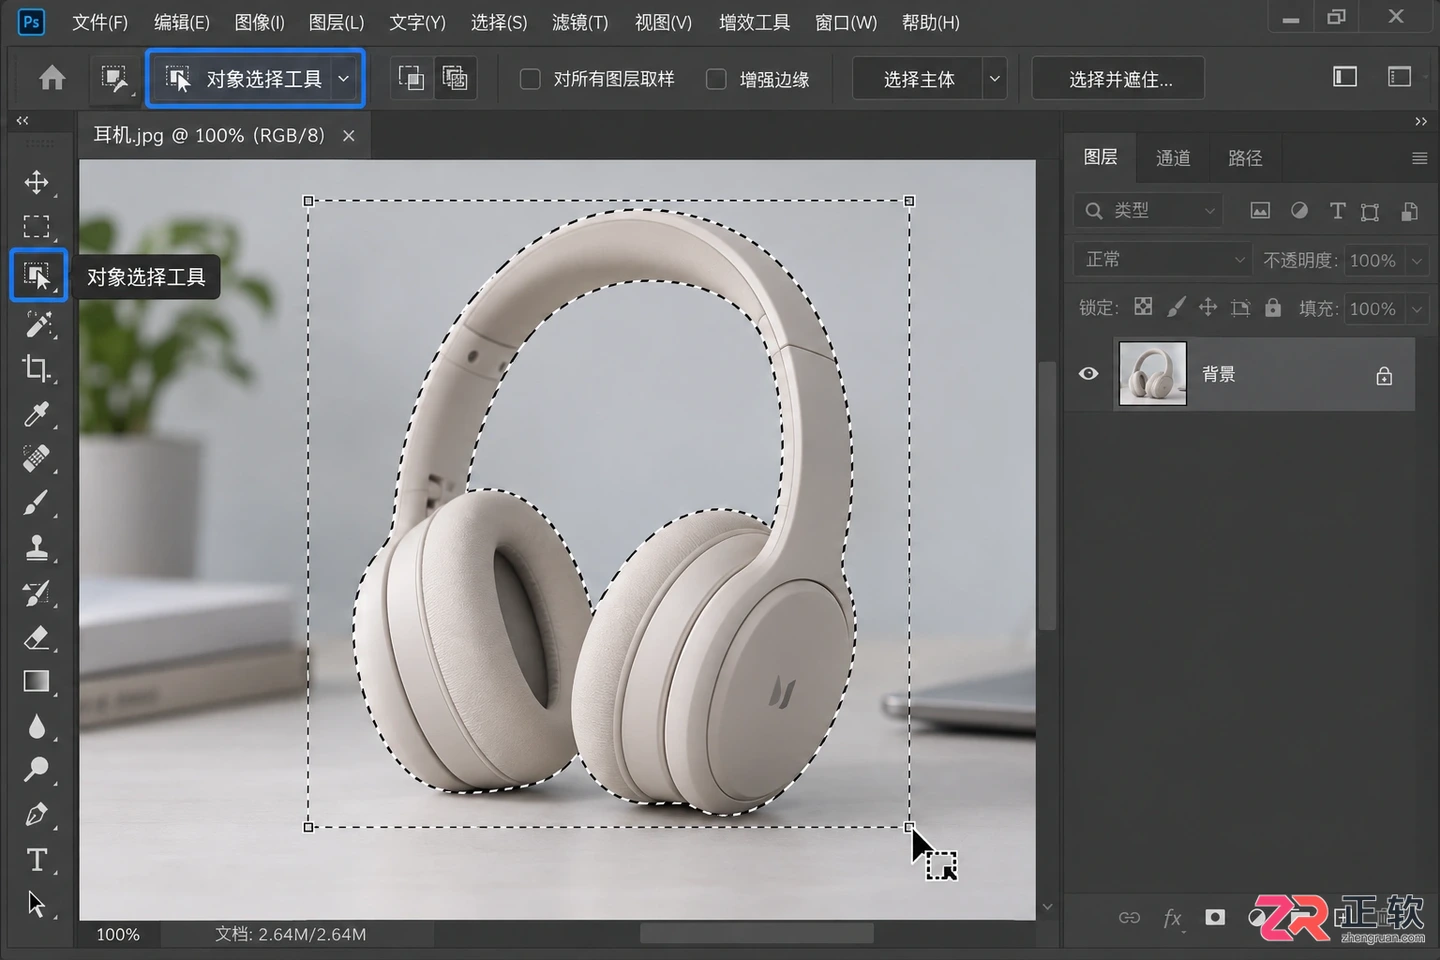
Task: Toggle lock position in 锁定 row
Action: (x=1208, y=307)
